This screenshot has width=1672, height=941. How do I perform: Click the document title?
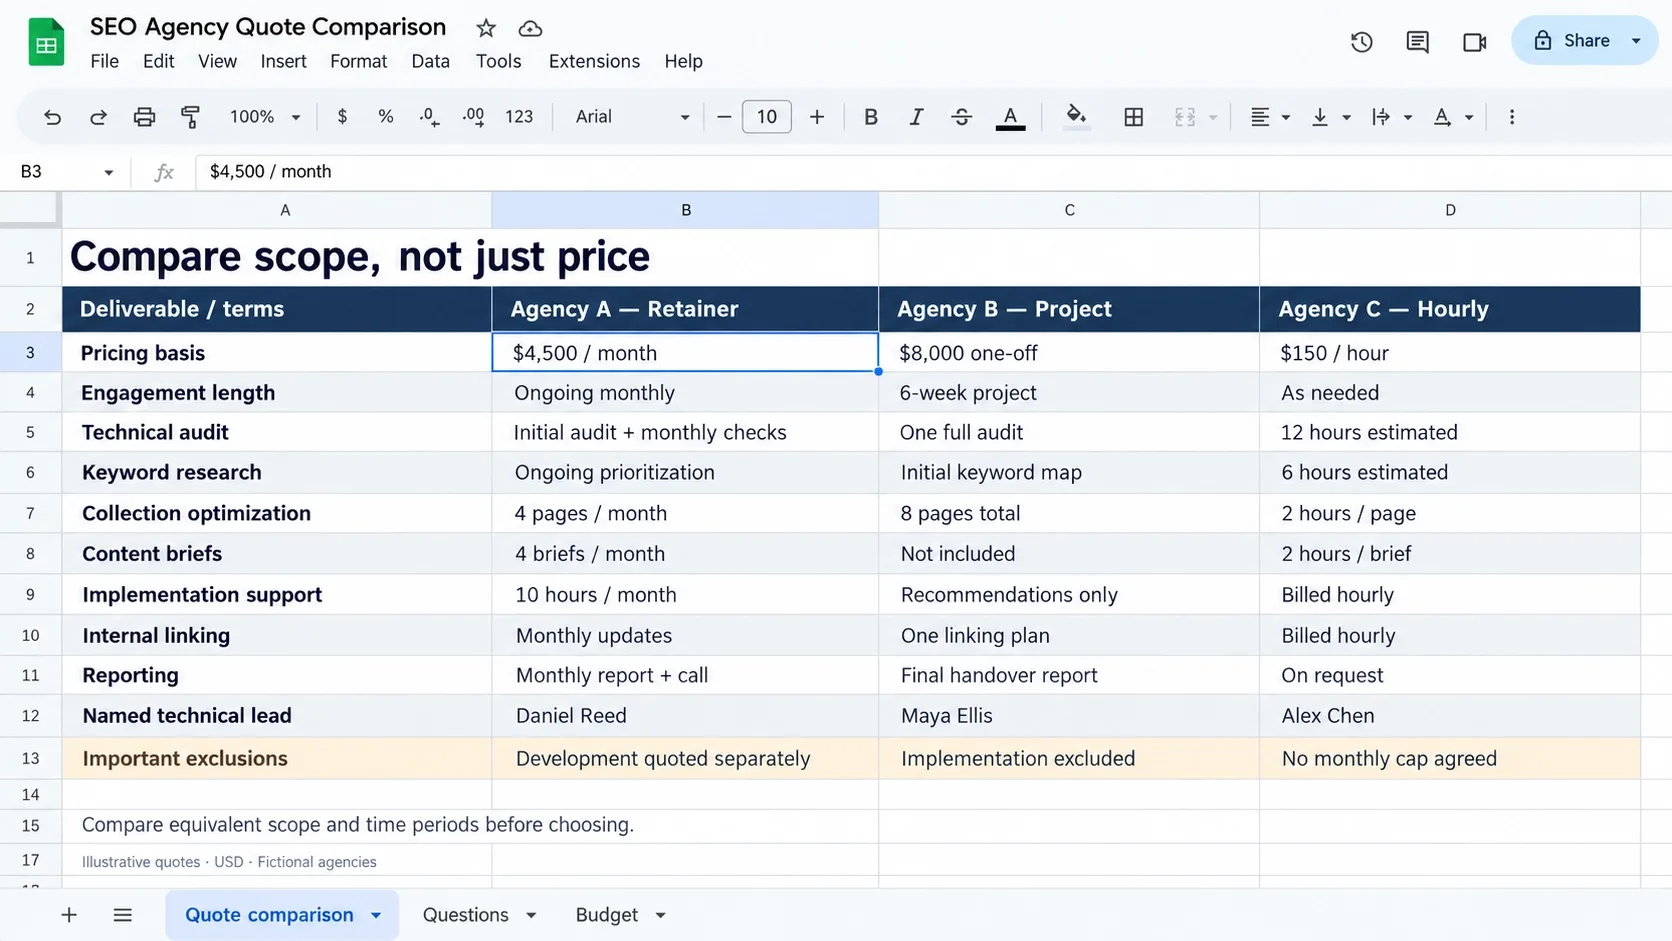(268, 27)
